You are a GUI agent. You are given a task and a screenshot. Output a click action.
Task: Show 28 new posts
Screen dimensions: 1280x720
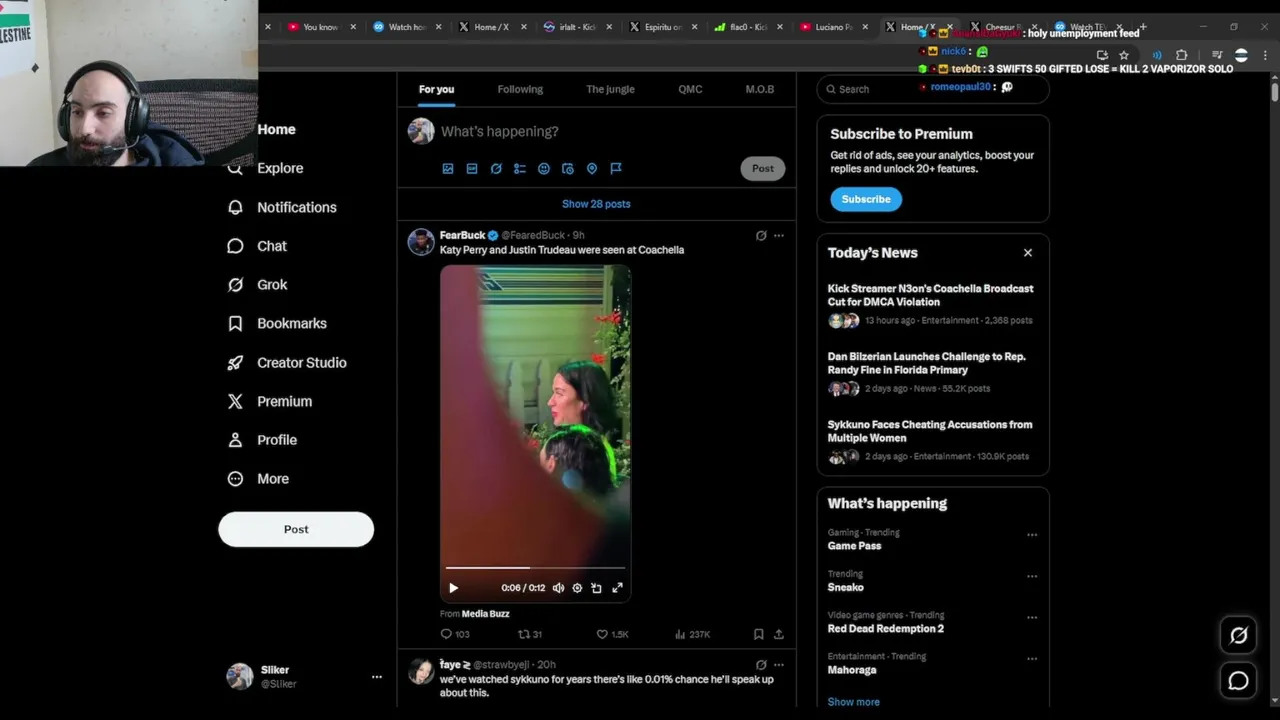[596, 204]
